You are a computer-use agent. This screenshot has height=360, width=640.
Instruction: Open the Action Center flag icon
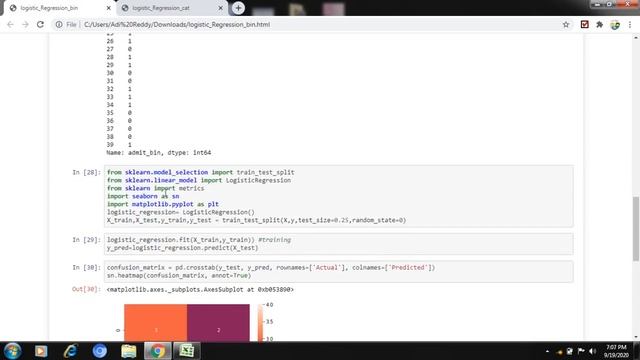click(581, 351)
